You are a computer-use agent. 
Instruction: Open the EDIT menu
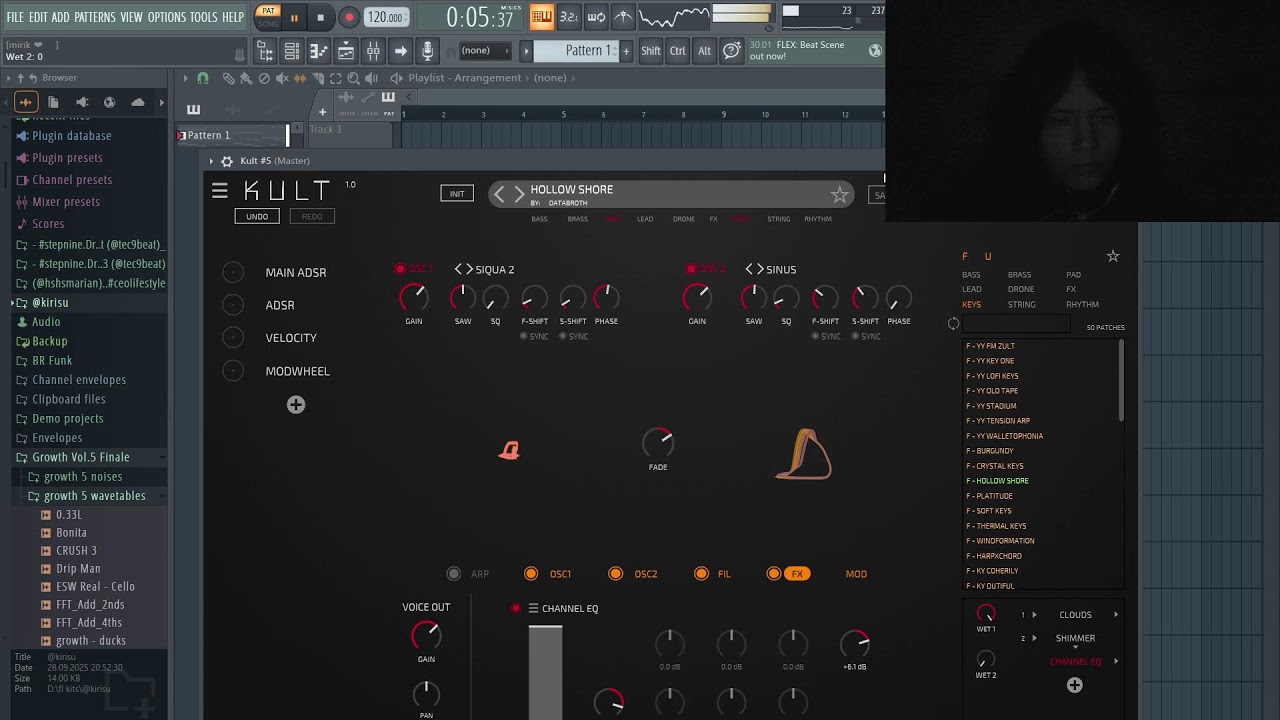click(x=39, y=17)
